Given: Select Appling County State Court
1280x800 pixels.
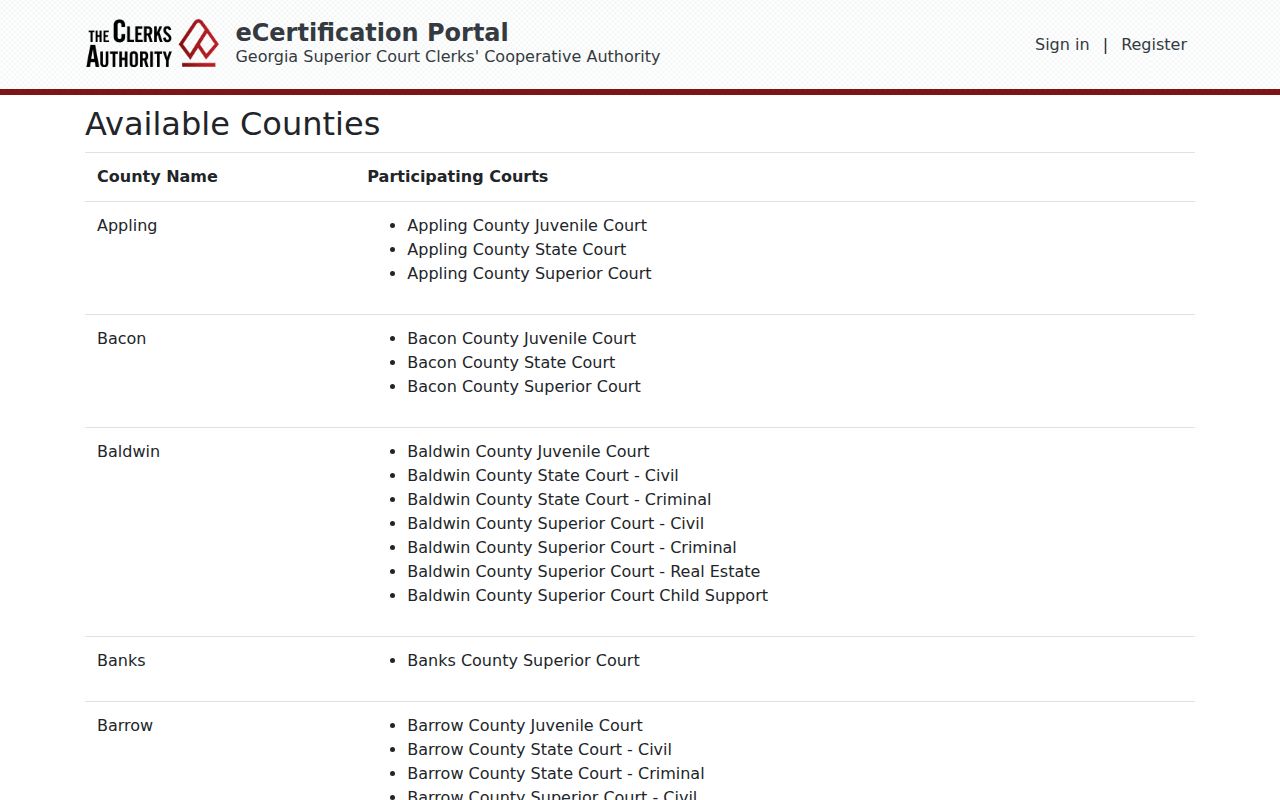Looking at the screenshot, I should pyautogui.click(x=517, y=249).
